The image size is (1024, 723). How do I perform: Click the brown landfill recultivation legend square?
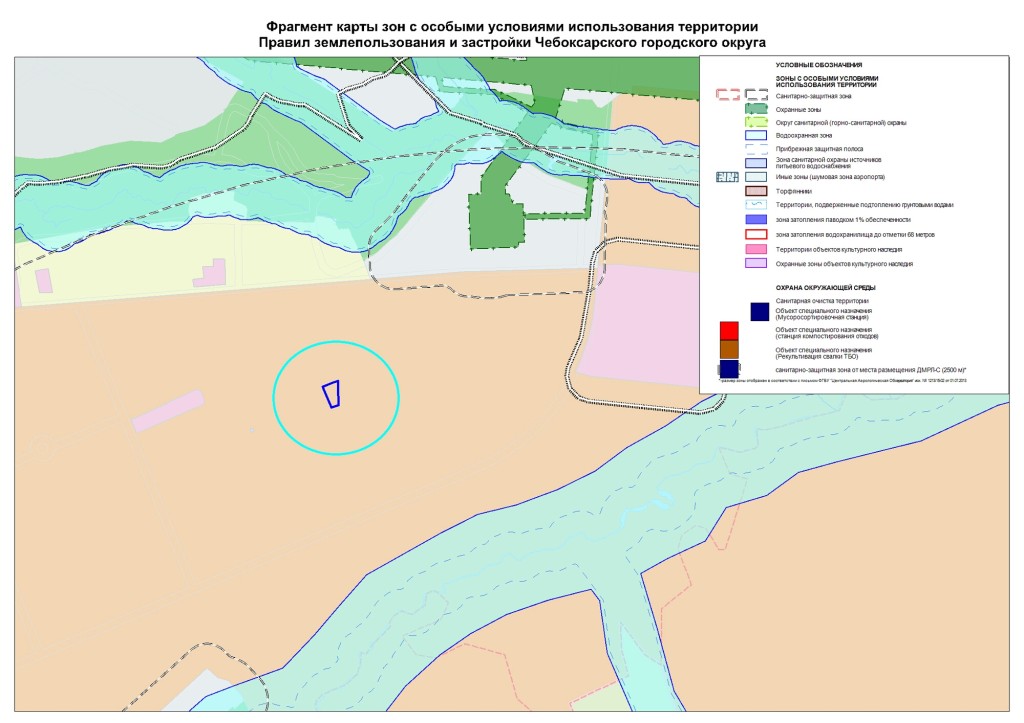[729, 349]
